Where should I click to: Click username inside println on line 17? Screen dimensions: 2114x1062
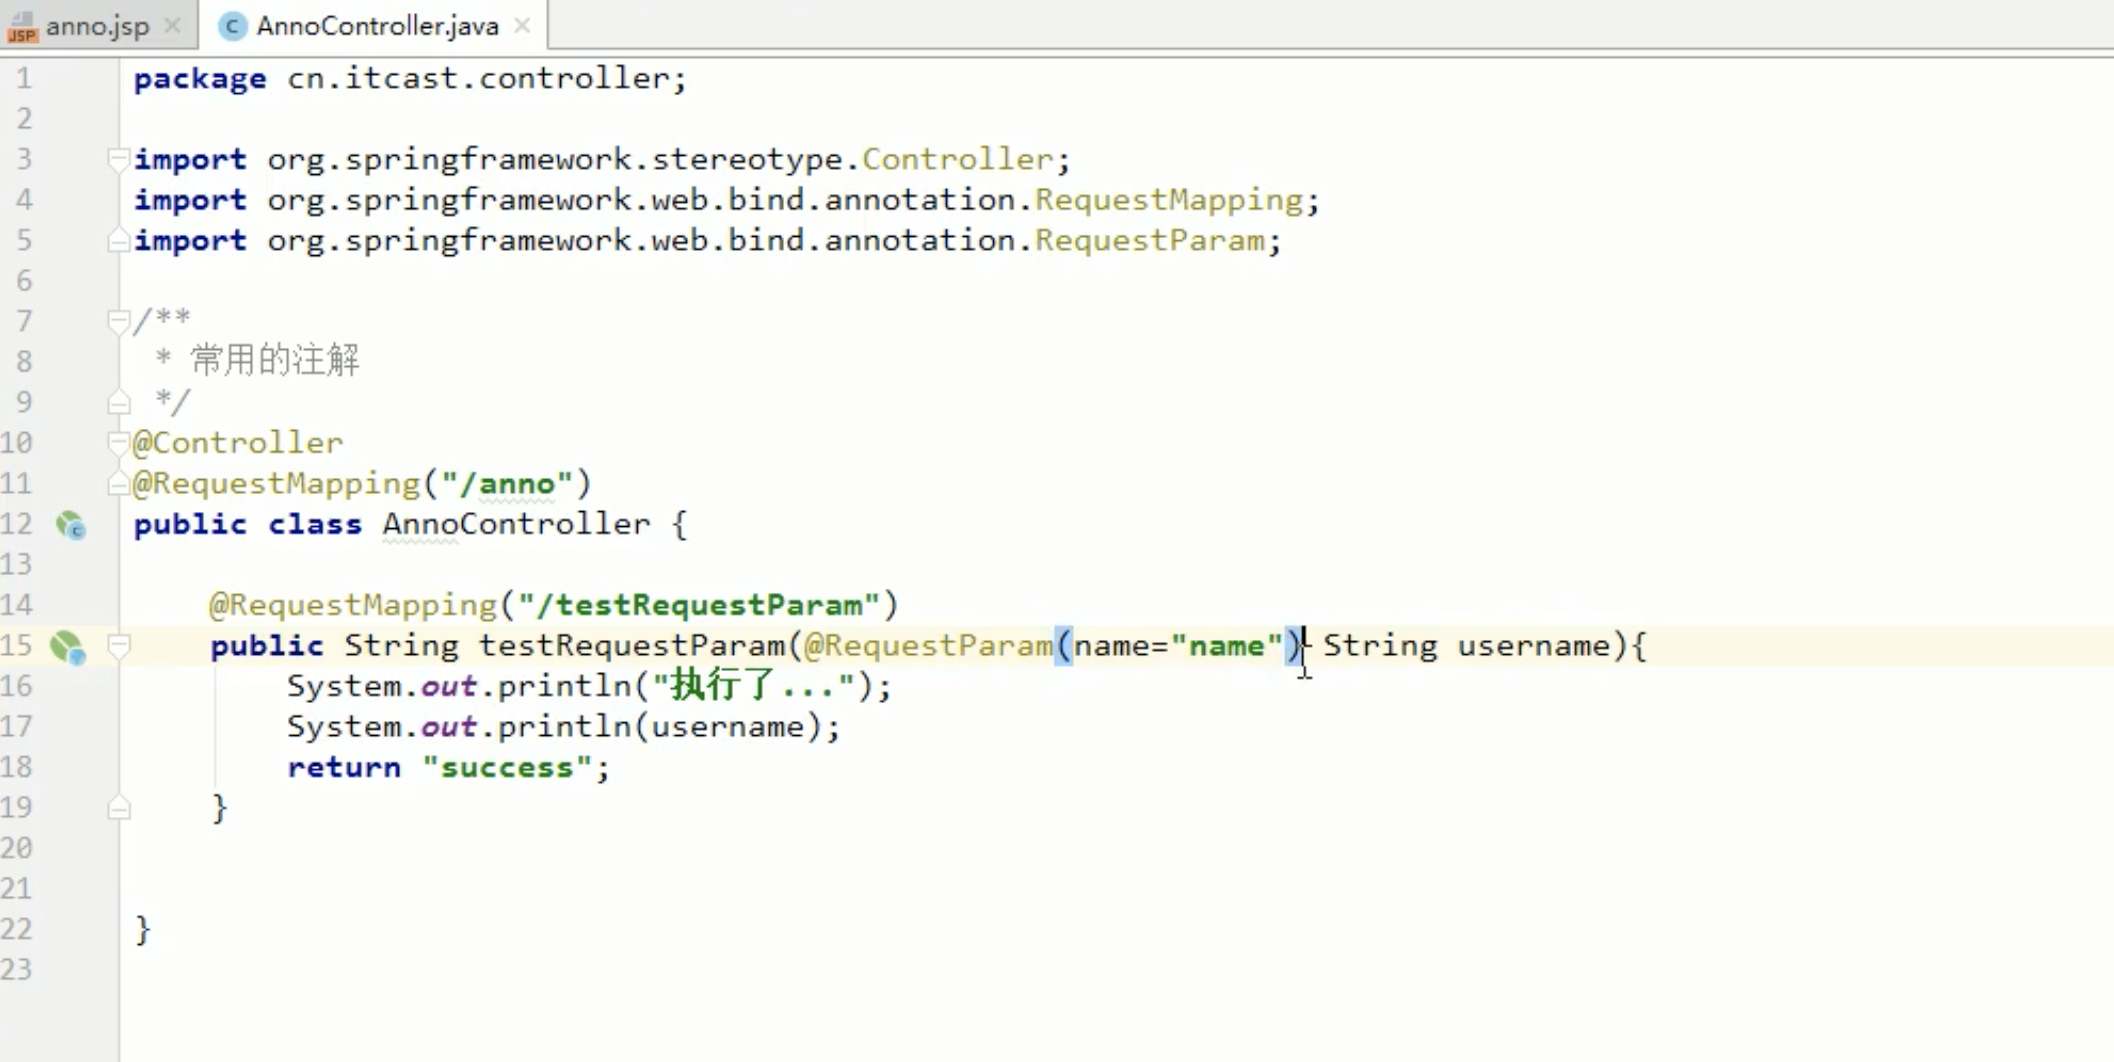(728, 727)
